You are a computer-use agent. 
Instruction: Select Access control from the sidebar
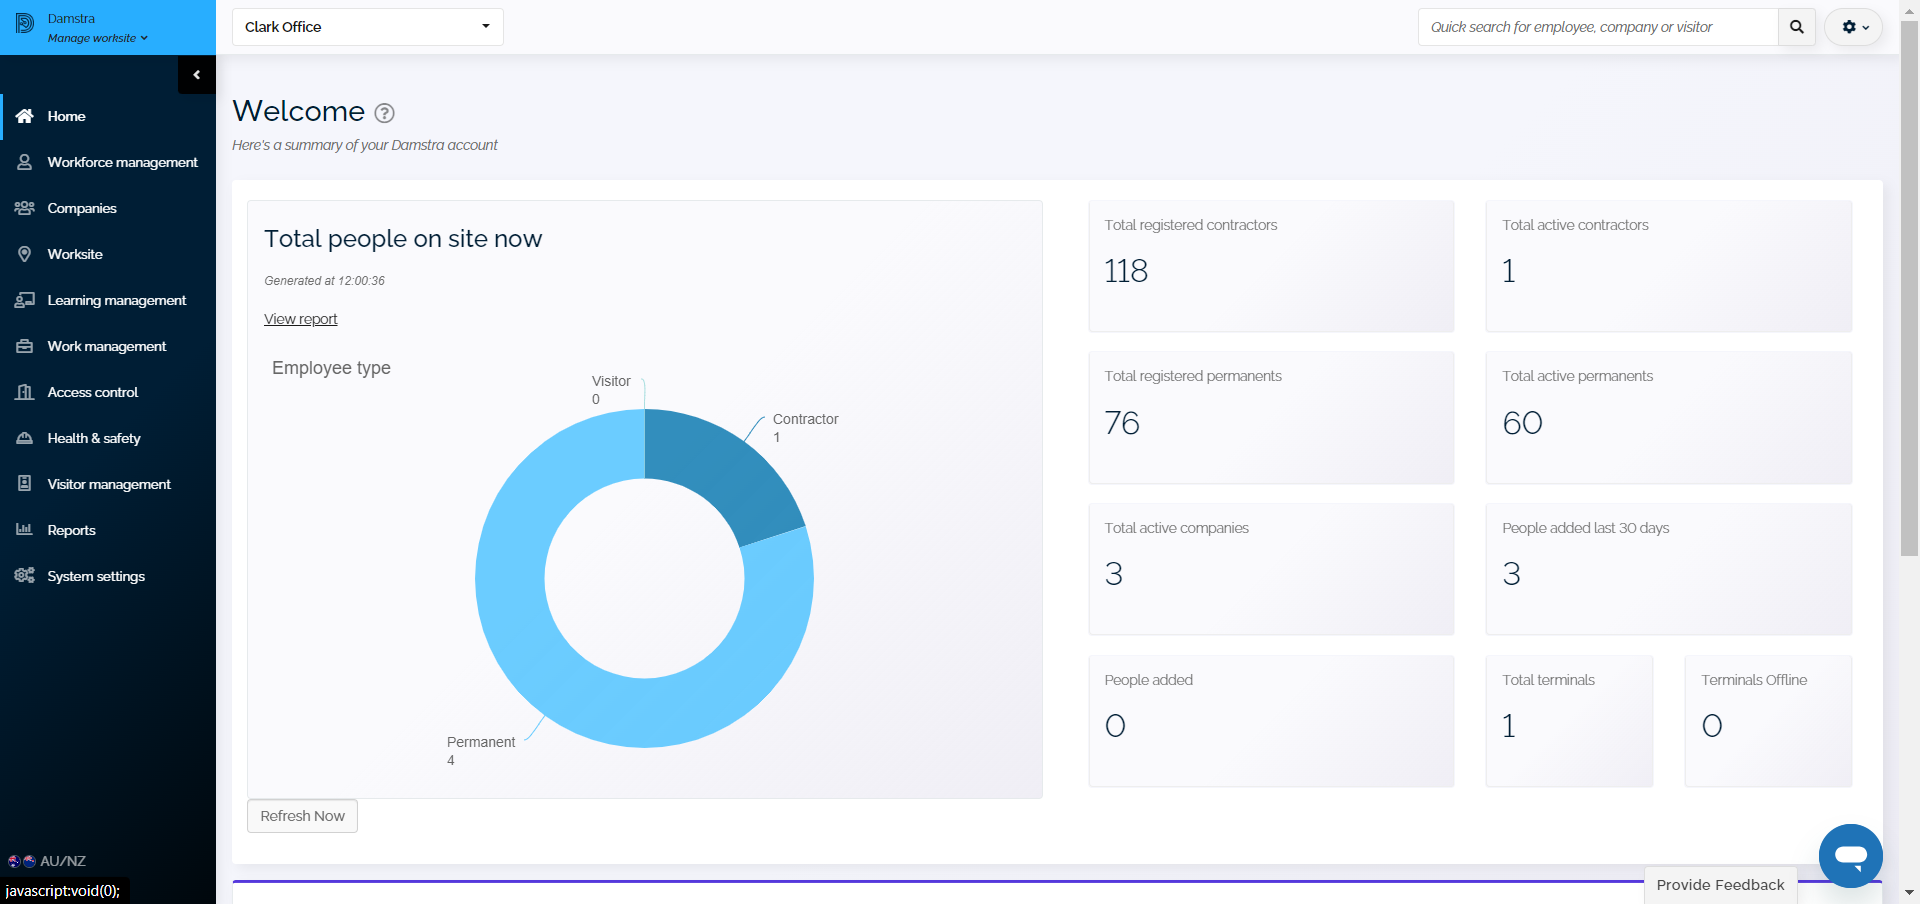click(93, 392)
